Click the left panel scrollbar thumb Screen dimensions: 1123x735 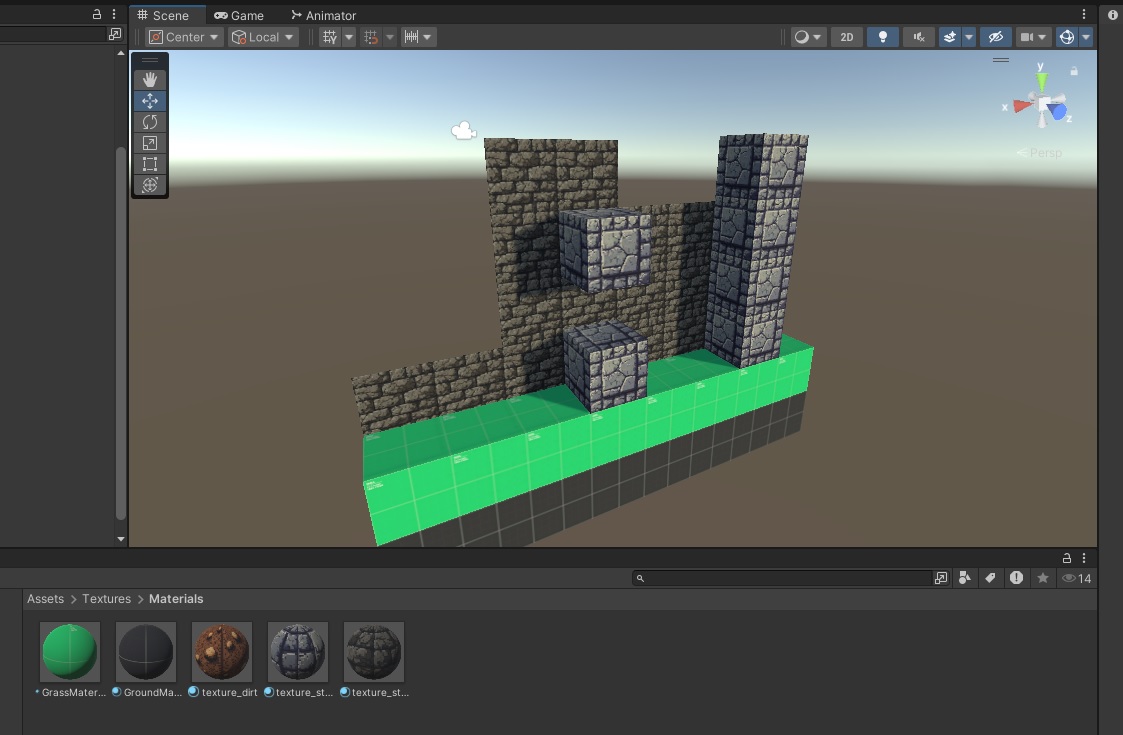pyautogui.click(x=120, y=333)
